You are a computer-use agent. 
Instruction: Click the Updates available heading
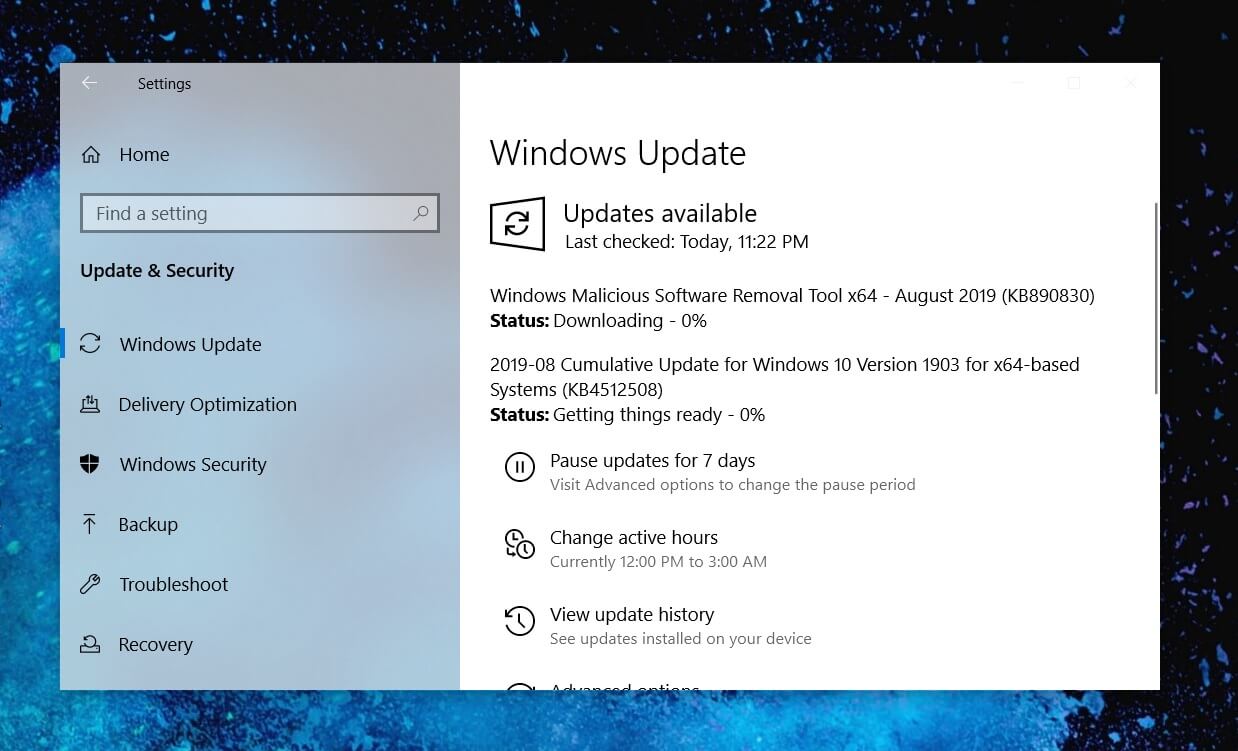660,213
